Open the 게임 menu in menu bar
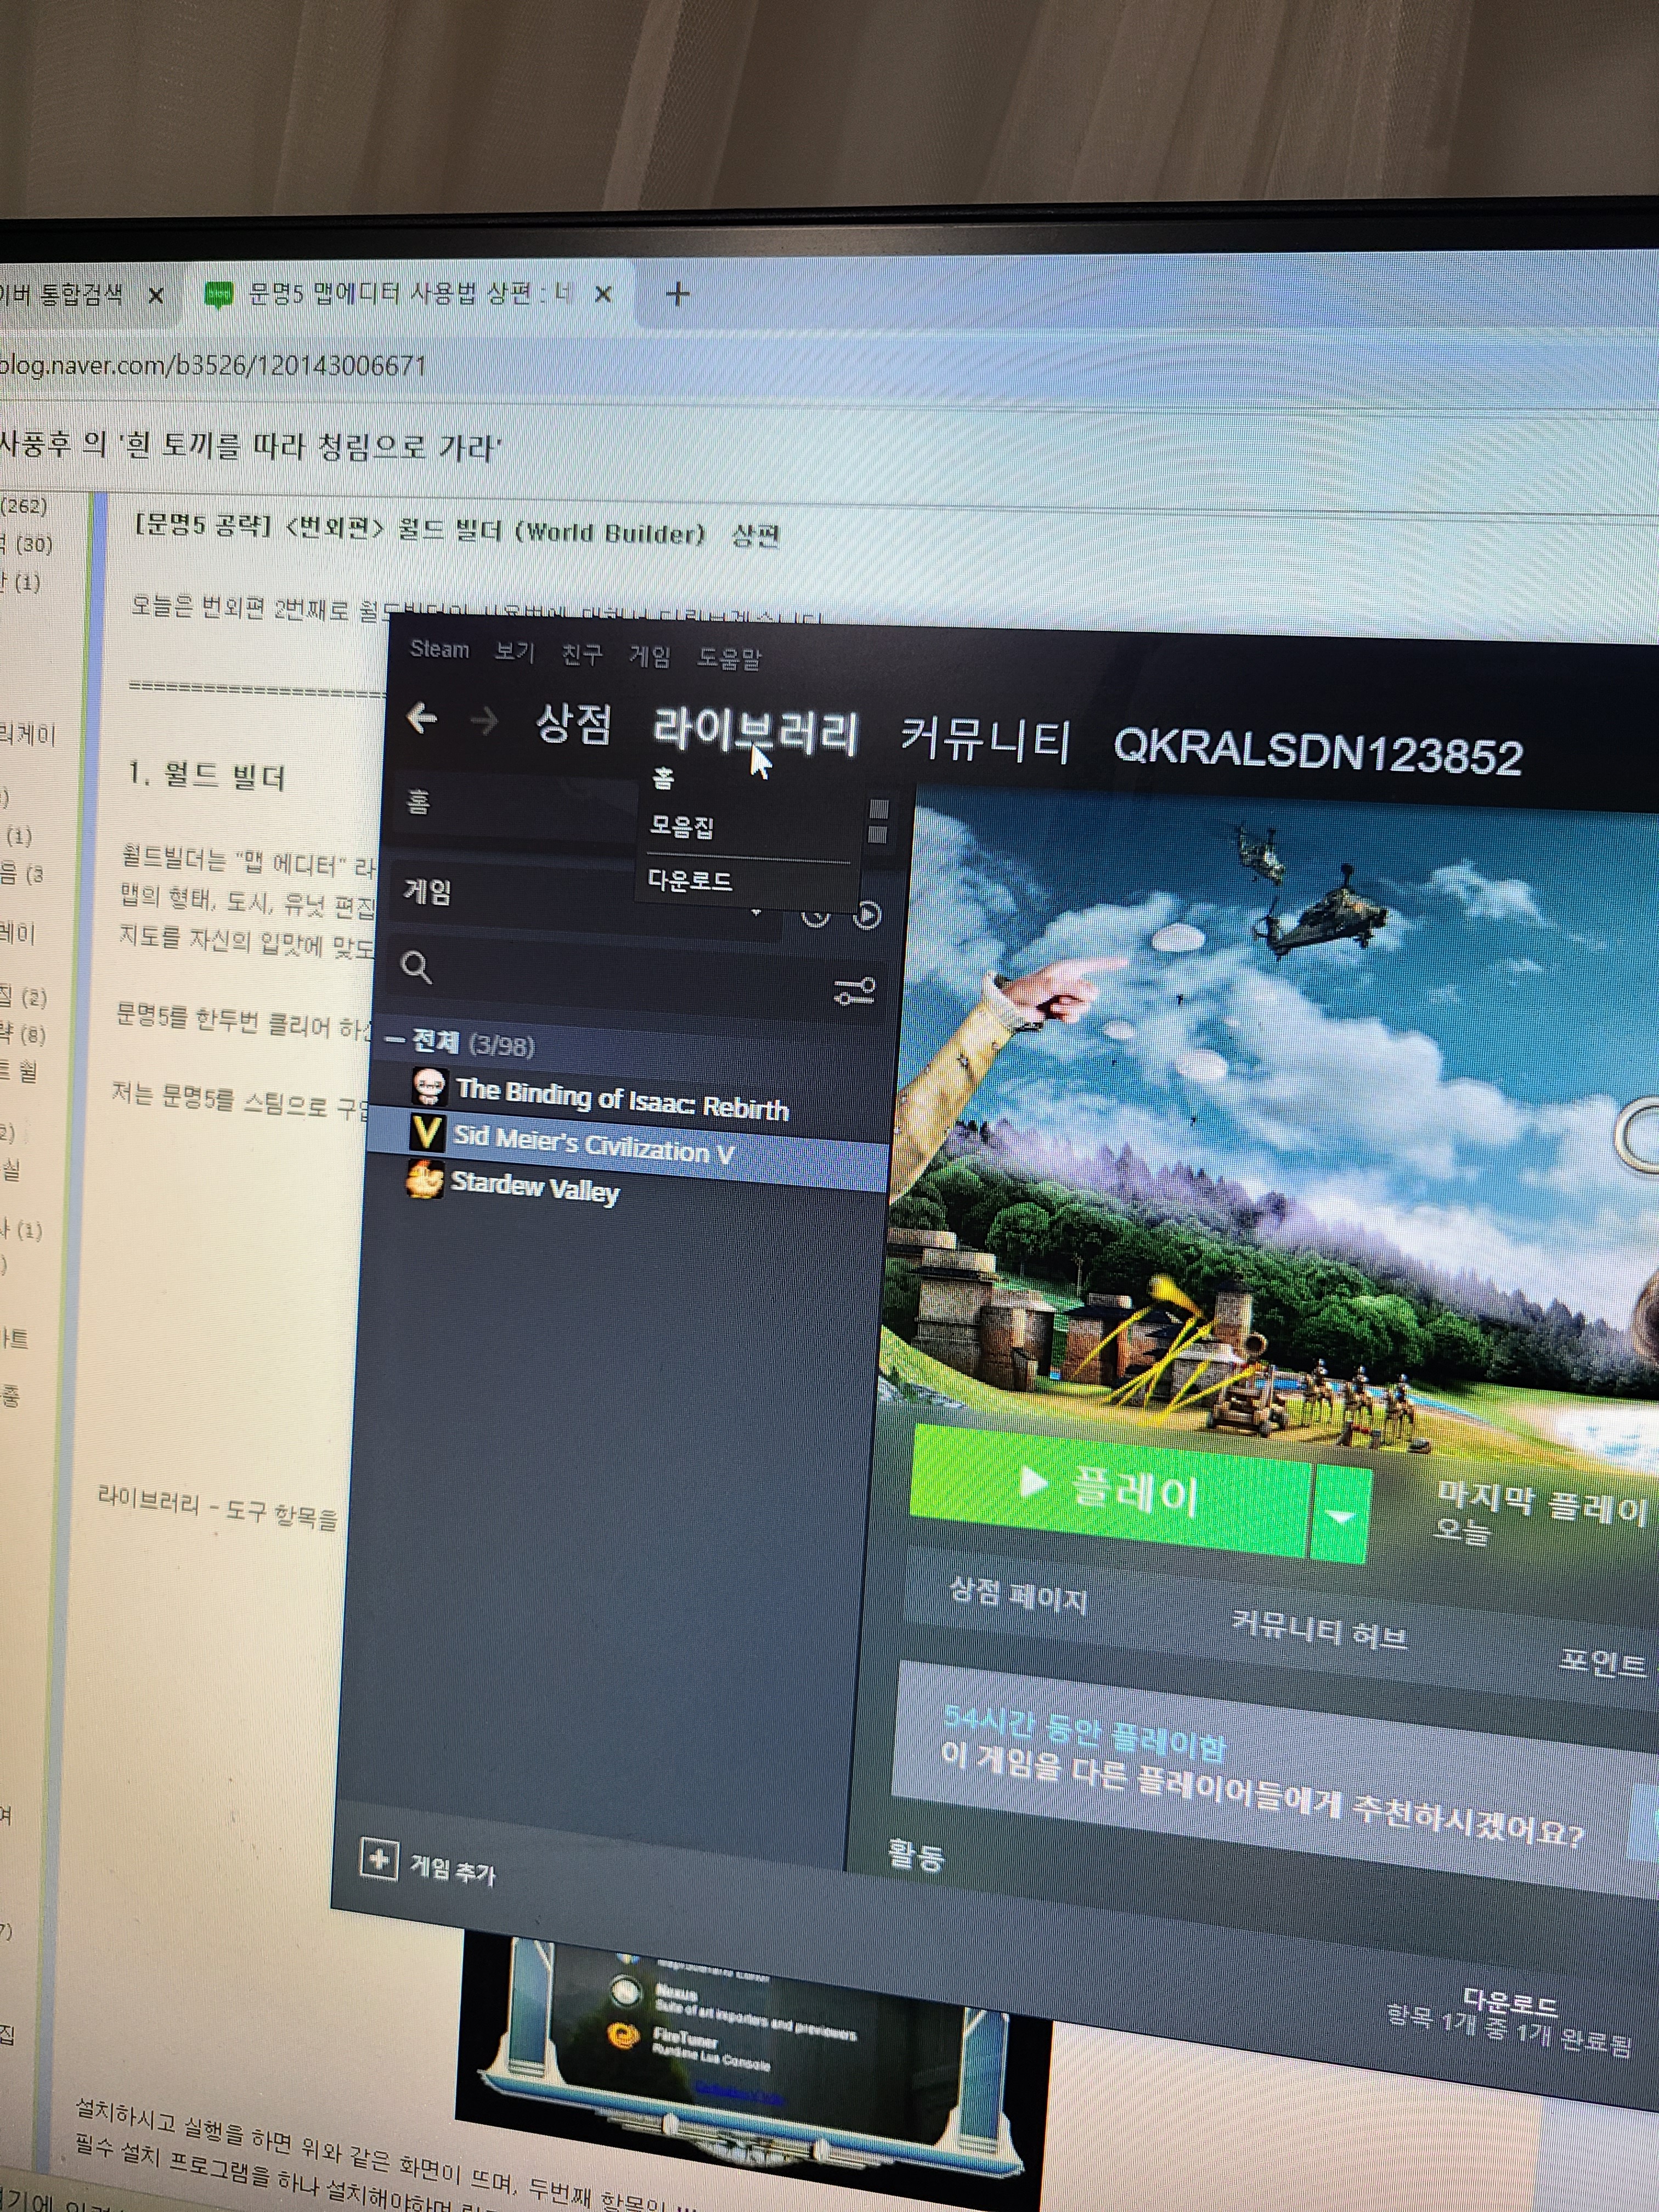Screen dimensions: 1659x2212 (649, 656)
